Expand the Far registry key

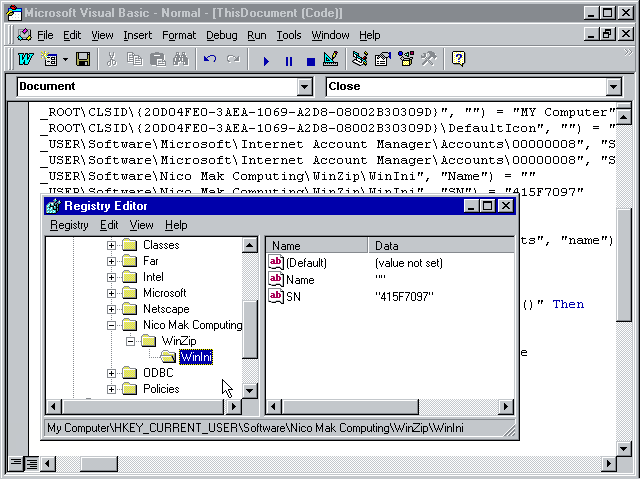pyautogui.click(x=111, y=261)
